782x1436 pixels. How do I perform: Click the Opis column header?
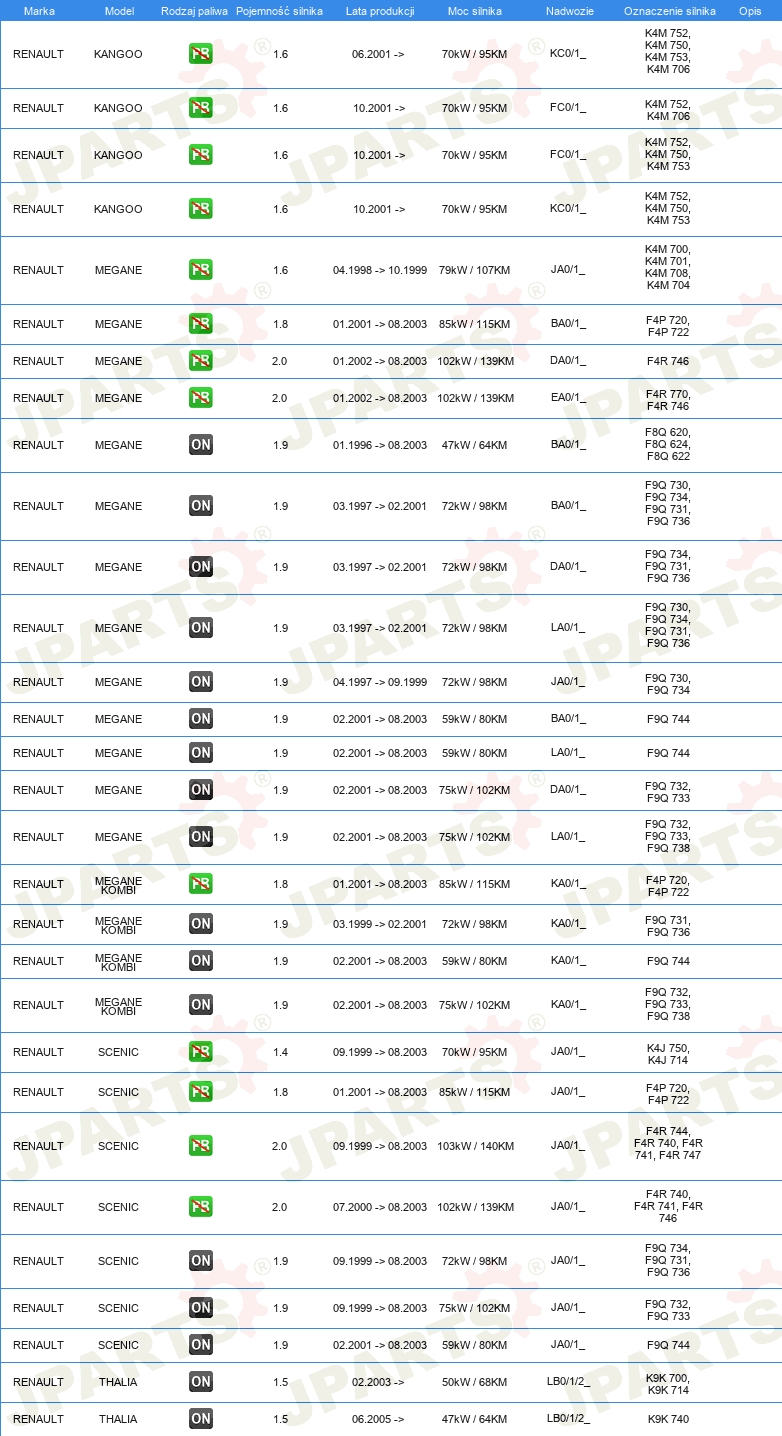(x=749, y=11)
